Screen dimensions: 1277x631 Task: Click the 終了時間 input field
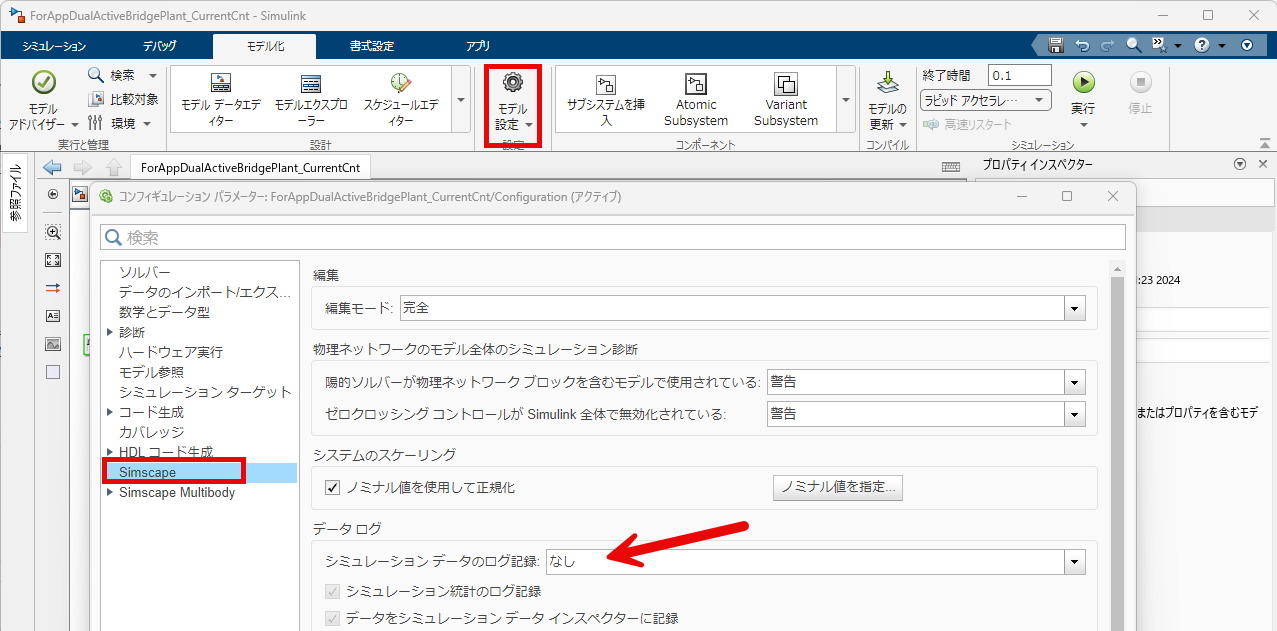coord(1020,76)
